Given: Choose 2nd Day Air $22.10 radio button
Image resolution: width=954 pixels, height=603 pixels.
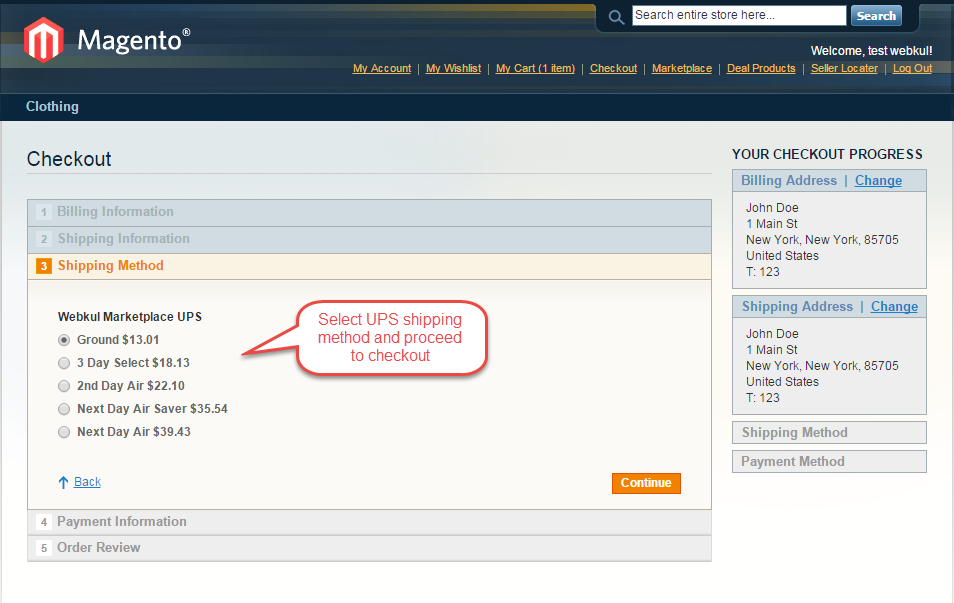Looking at the screenshot, I should 64,386.
